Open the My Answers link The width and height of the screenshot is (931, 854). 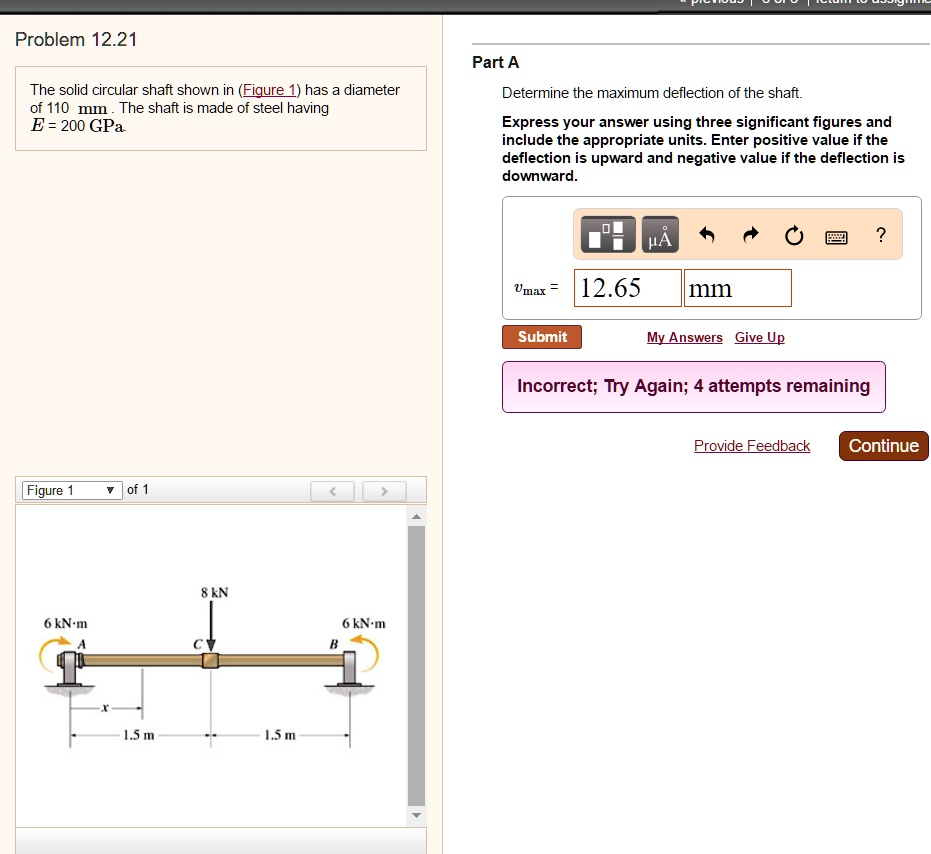(685, 337)
